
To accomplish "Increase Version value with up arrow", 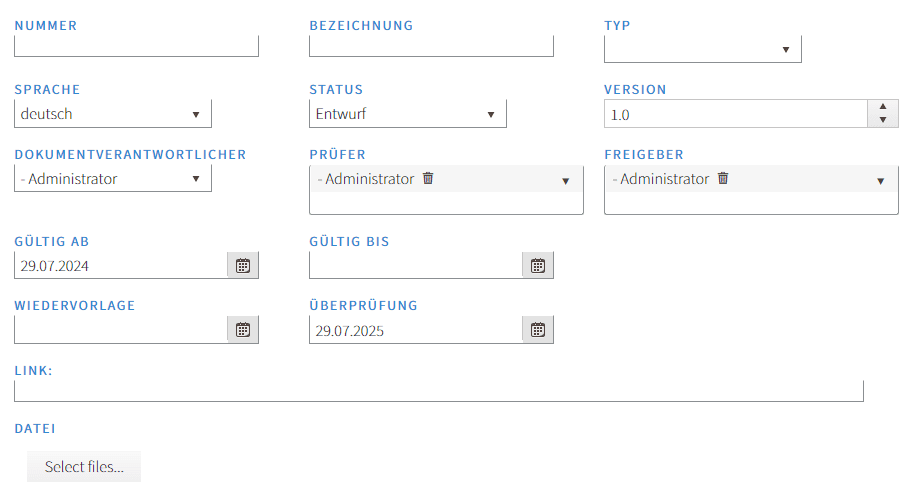I will (882, 108).
